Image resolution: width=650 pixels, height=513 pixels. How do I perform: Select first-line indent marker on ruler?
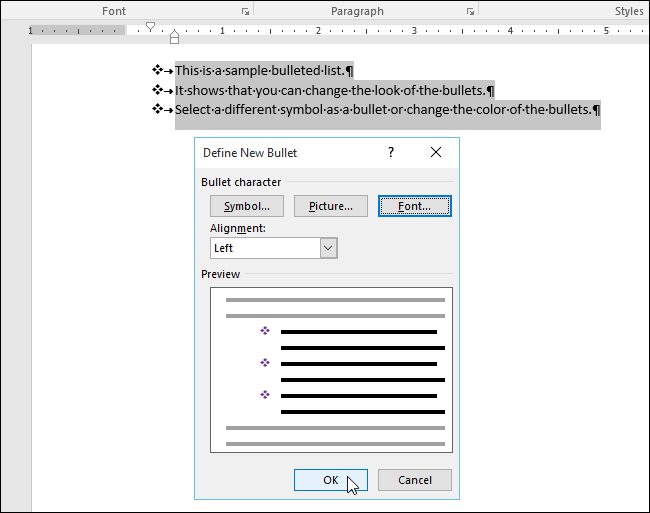(x=150, y=27)
